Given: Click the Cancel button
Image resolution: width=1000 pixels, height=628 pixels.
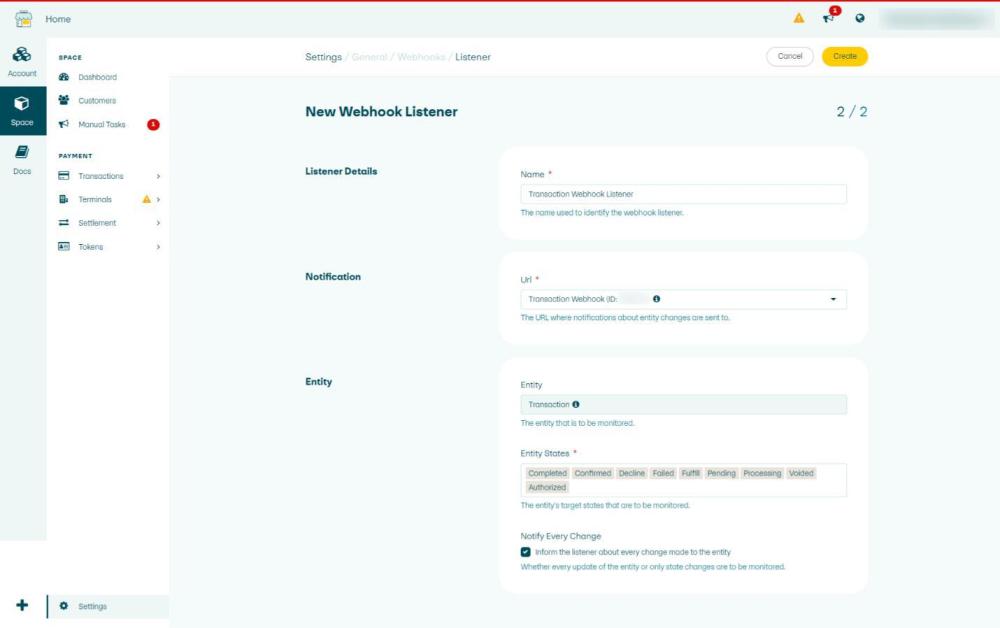Looking at the screenshot, I should coord(789,56).
